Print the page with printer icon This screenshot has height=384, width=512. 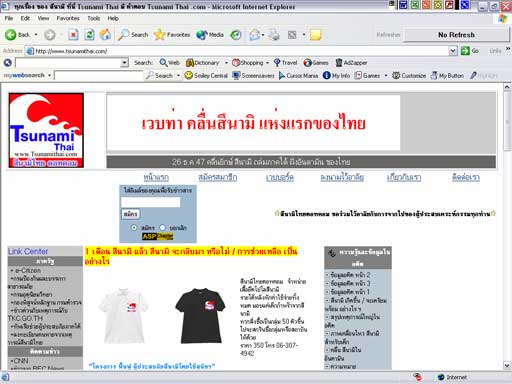click(274, 35)
